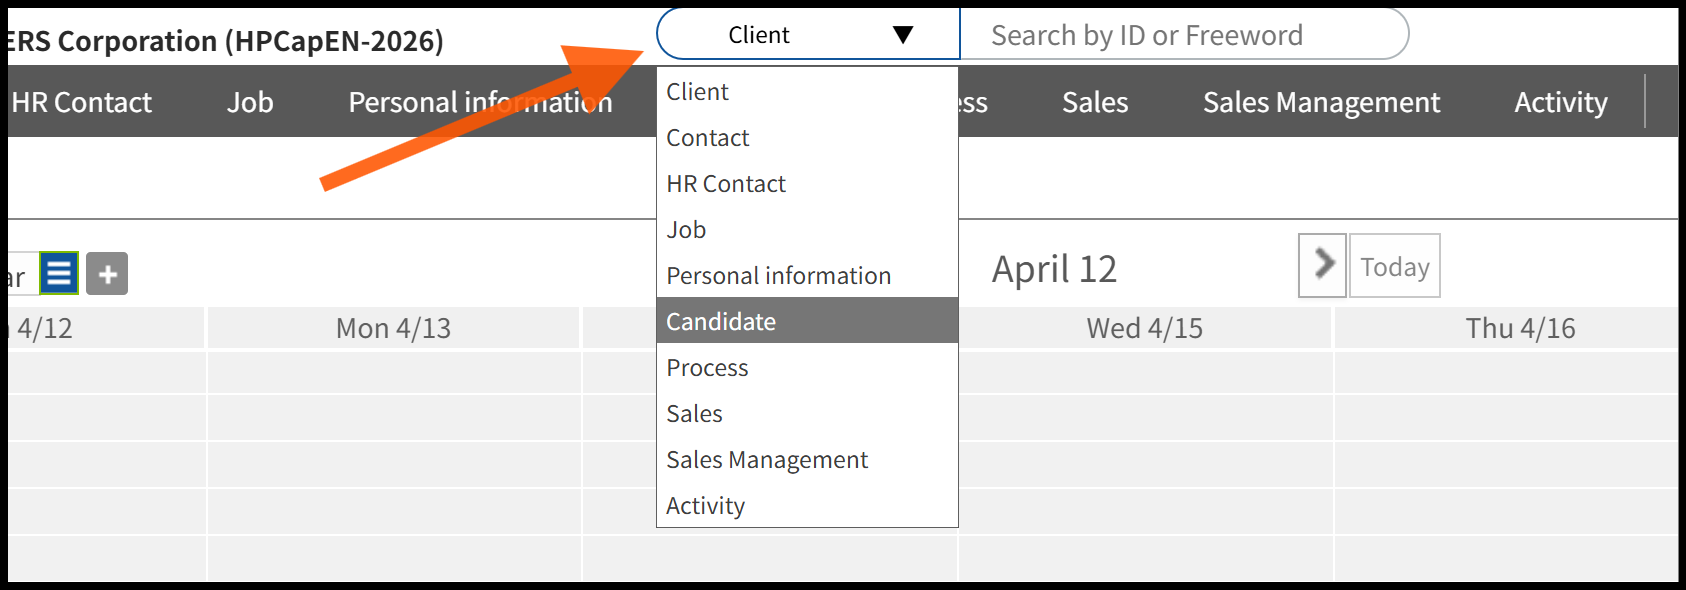Open the Sales tab in navigation bar
This screenshot has height=590, width=1686.
pos(1094,102)
